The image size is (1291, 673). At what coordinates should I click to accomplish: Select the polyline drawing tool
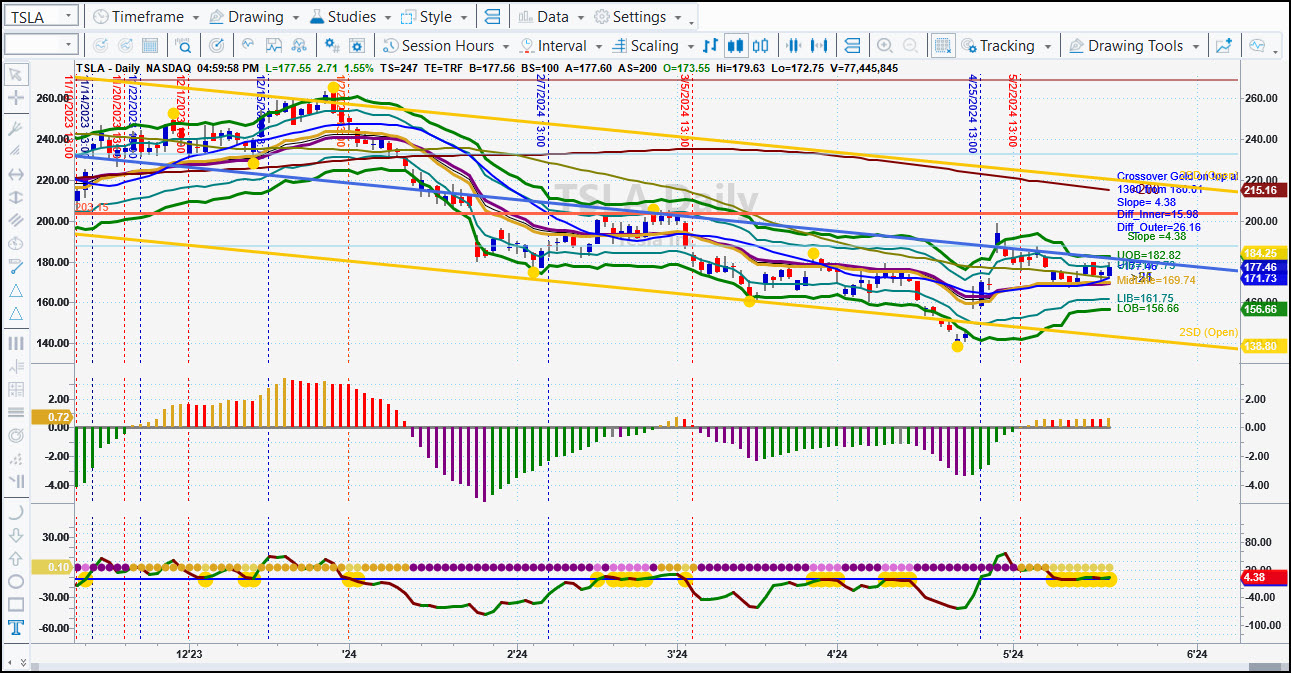coord(15,267)
